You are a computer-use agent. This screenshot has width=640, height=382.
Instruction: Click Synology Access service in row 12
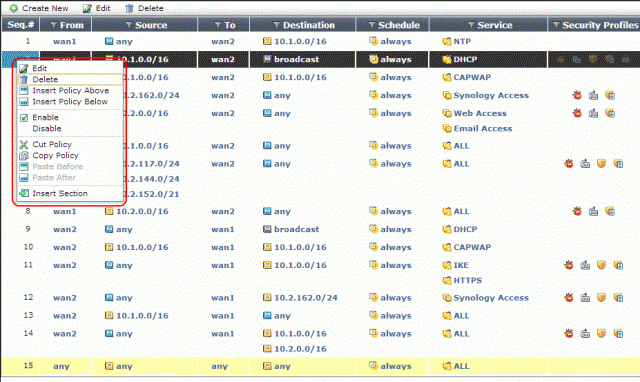click(491, 298)
